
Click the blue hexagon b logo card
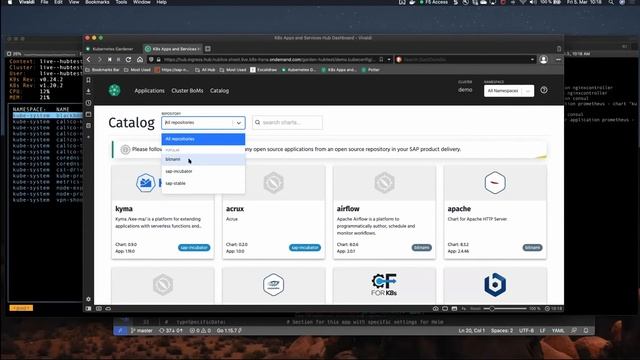pyautogui.click(x=495, y=284)
